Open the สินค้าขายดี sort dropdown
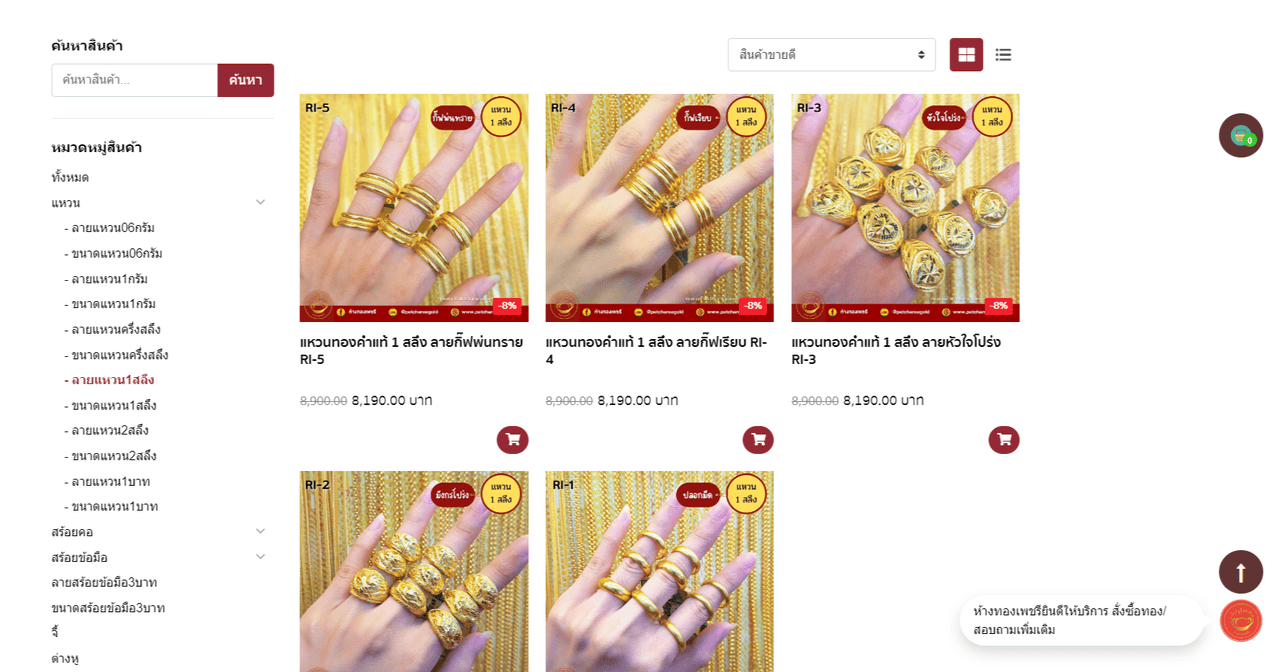This screenshot has height=672, width=1280. [832, 55]
